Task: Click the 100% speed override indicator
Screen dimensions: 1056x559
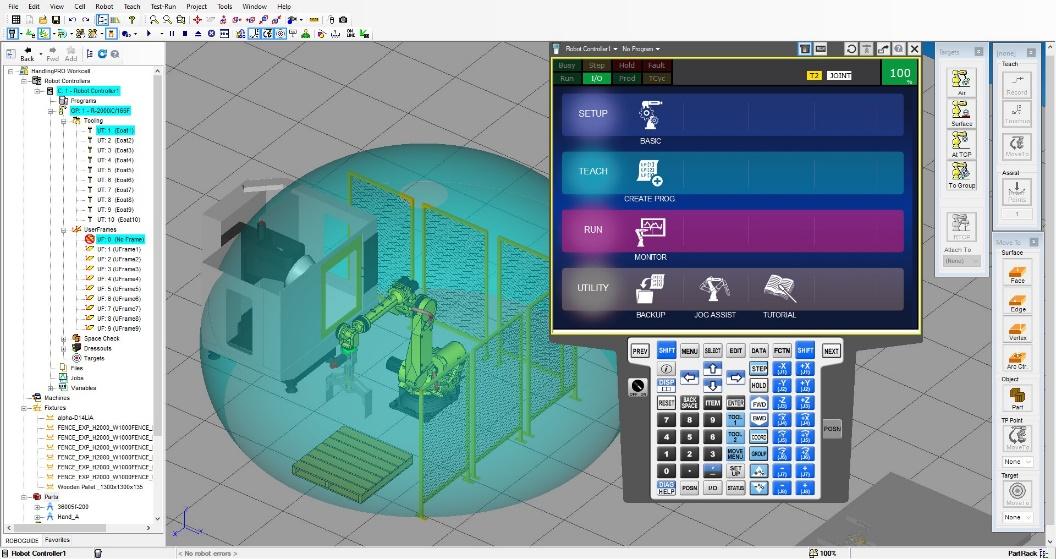Action: pyautogui.click(x=900, y=73)
